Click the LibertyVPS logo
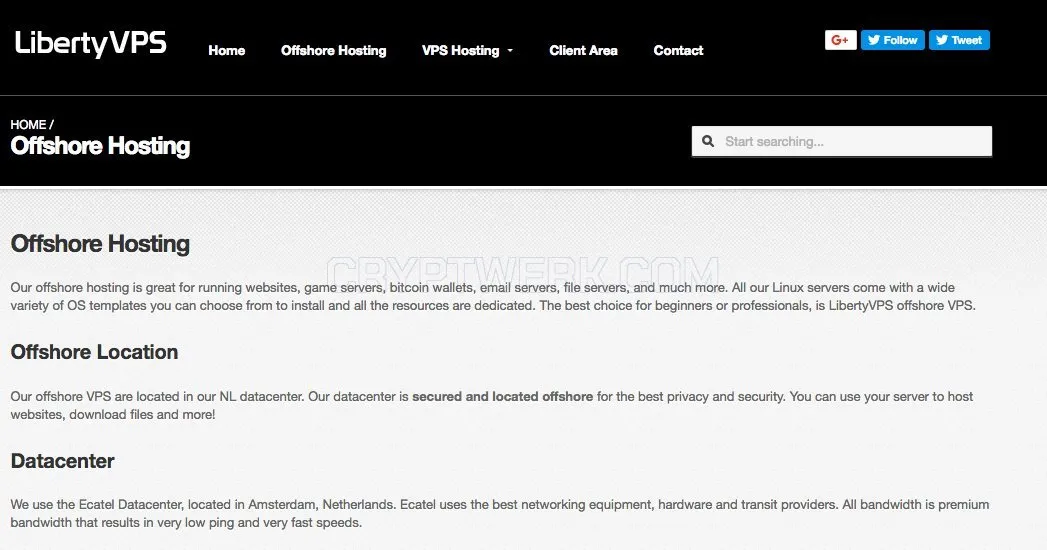1047x550 pixels. [x=91, y=43]
